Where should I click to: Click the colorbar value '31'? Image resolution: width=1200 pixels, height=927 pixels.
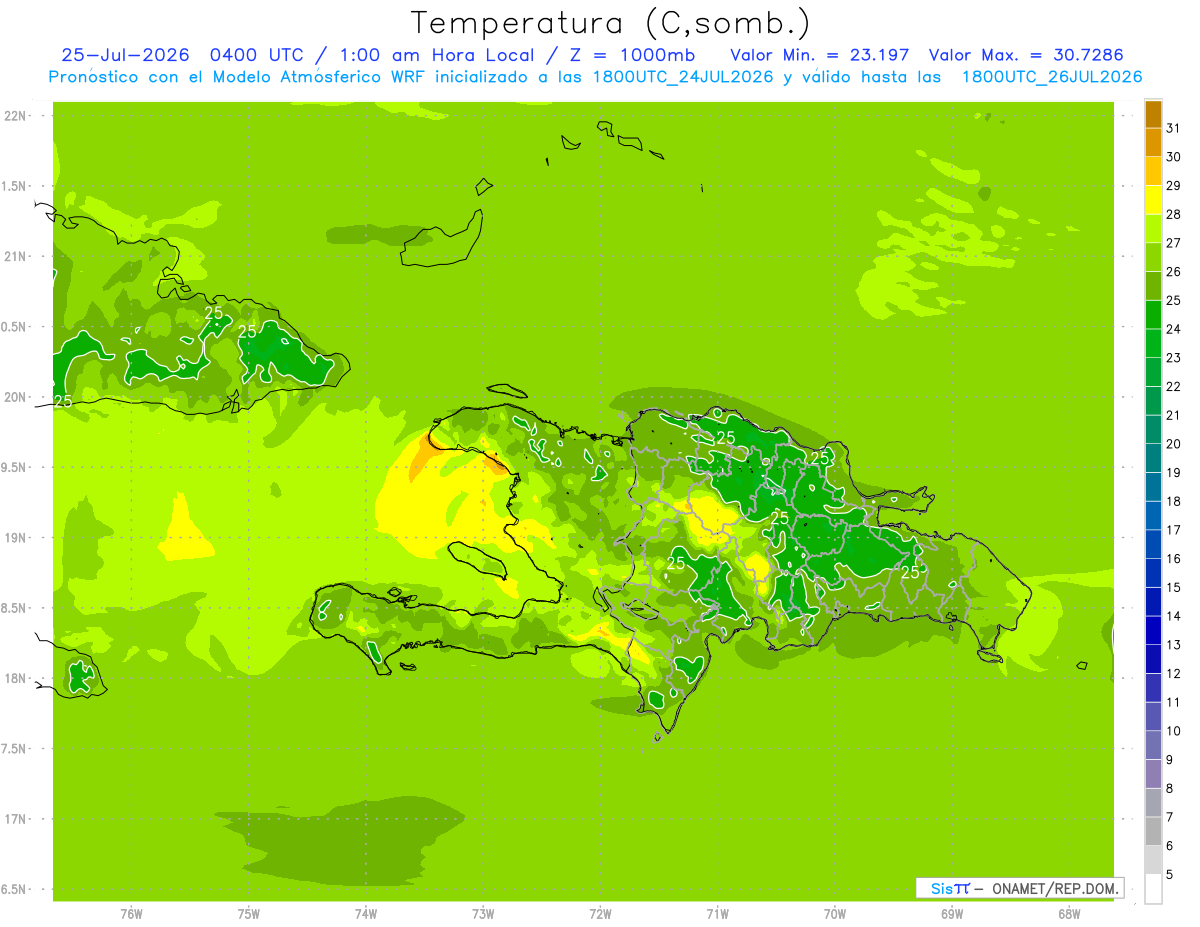tap(1174, 128)
